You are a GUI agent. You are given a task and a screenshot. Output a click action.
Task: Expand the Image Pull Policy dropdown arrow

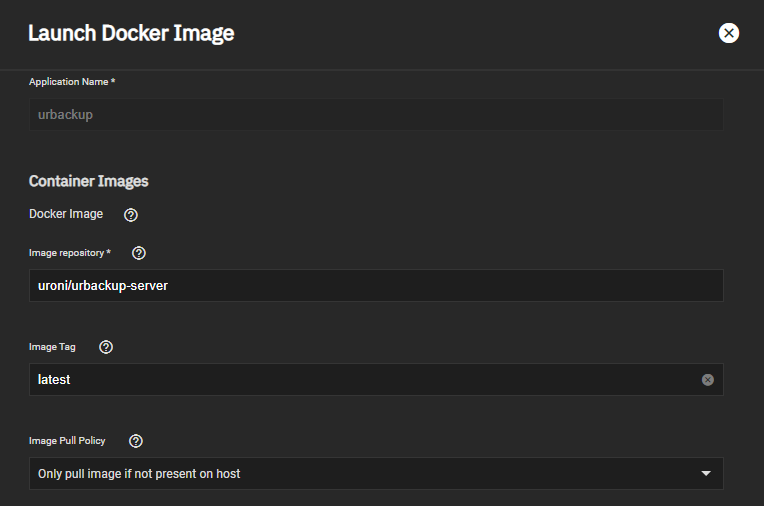tap(706, 473)
